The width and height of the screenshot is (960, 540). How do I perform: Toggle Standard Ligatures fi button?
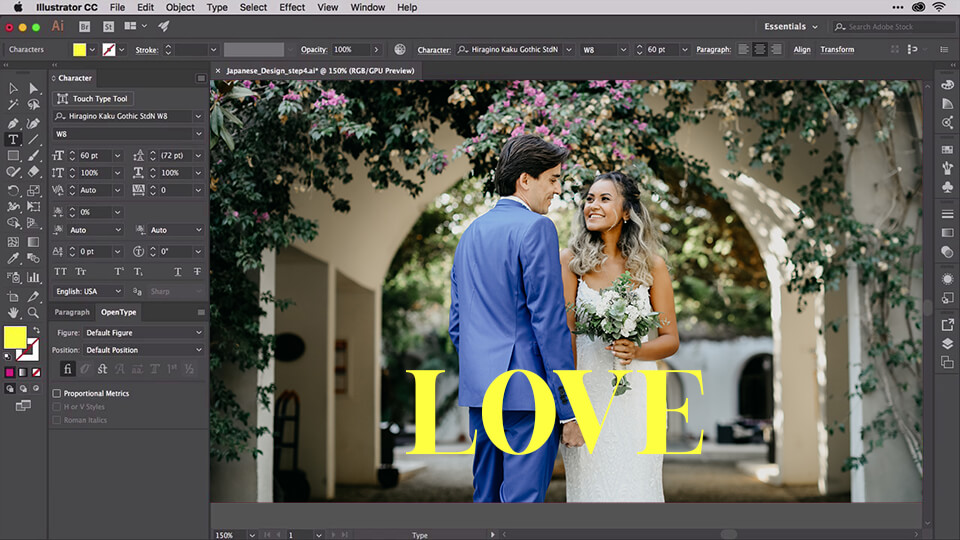(x=68, y=369)
